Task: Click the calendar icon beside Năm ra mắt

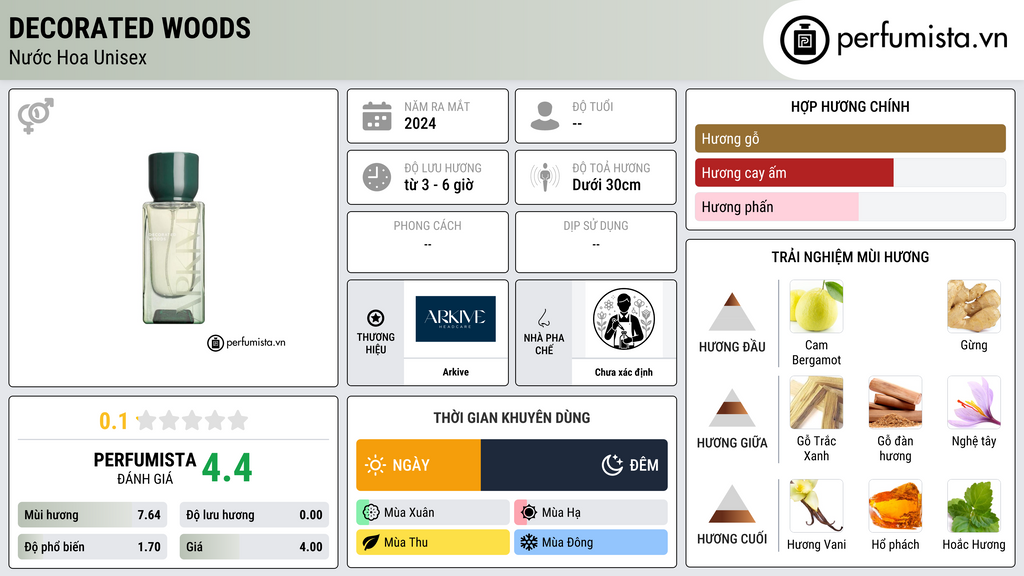Action: [377, 116]
